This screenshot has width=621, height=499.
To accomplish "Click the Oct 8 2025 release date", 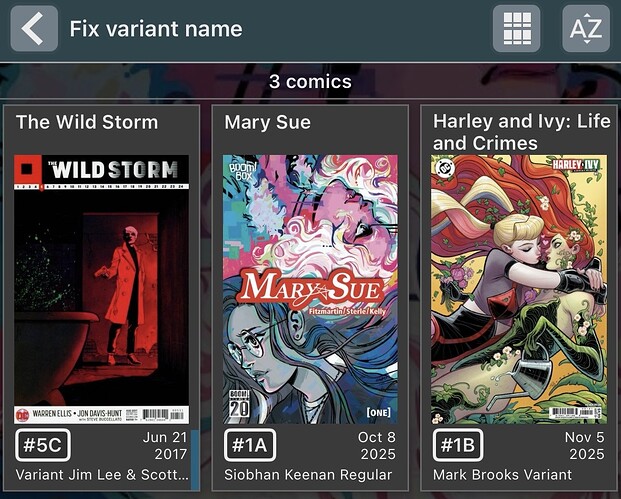I will 377,446.
